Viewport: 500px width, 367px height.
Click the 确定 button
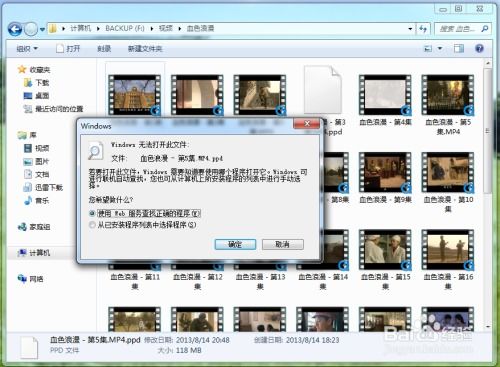[x=235, y=244]
